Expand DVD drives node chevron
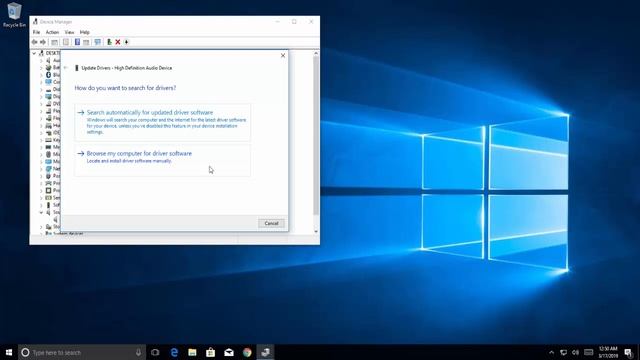This screenshot has width=640, height=360. tap(41, 104)
